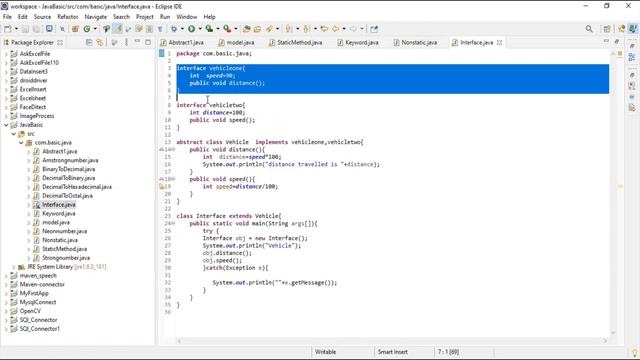This screenshot has width=640, height=360.
Task: Click the Search flashlight toolbar icon
Action: [x=269, y=29]
